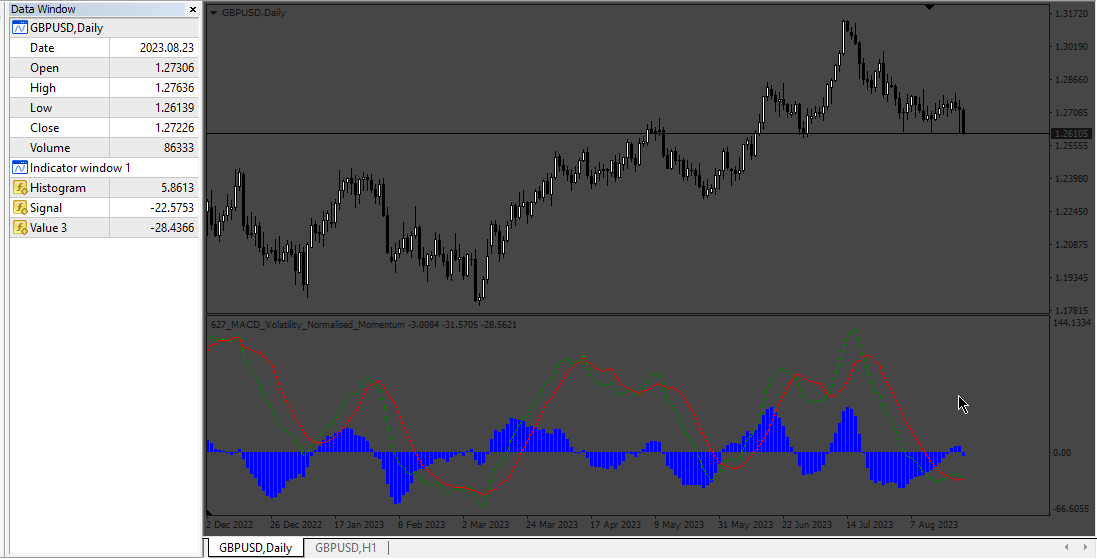This screenshot has height=559, width=1097.
Task: Click the 1.31720 price scale label
Action: click(1070, 13)
